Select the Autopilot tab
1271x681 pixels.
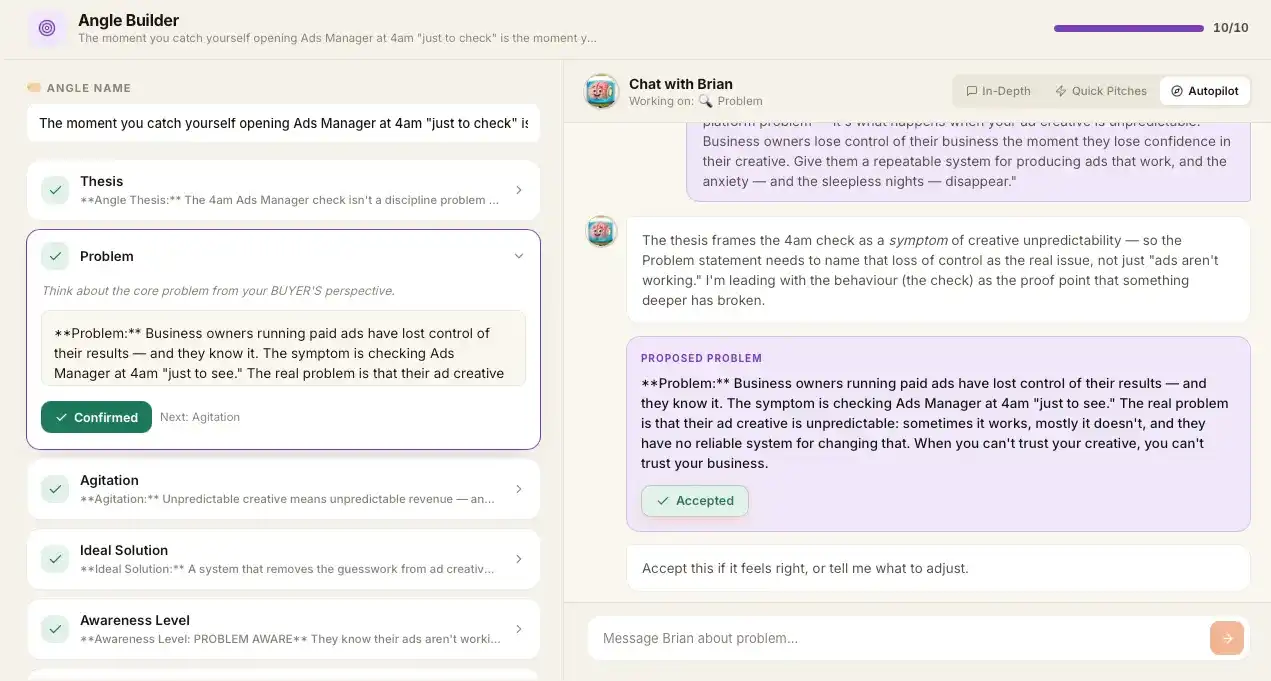(1205, 91)
